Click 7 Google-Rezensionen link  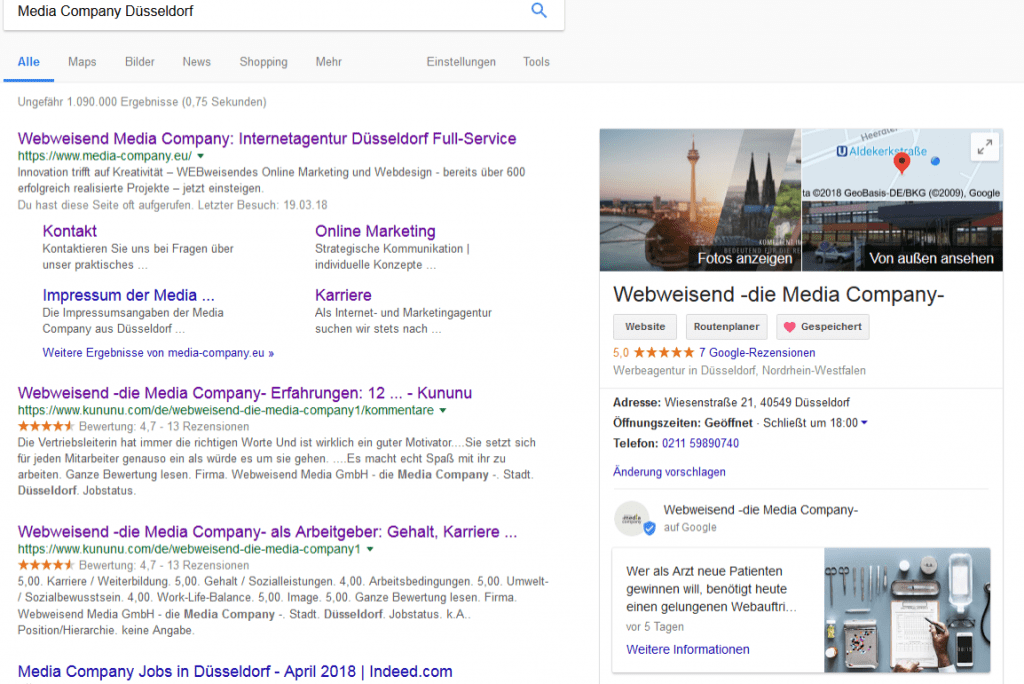[x=757, y=353]
